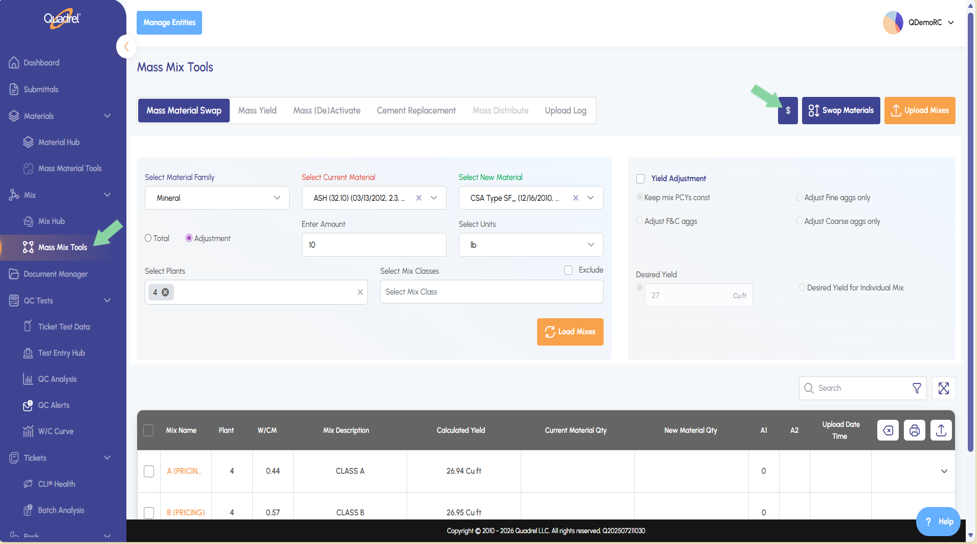Image resolution: width=977 pixels, height=544 pixels.
Task: Open the Dashboard home icon
Action: tap(14, 63)
